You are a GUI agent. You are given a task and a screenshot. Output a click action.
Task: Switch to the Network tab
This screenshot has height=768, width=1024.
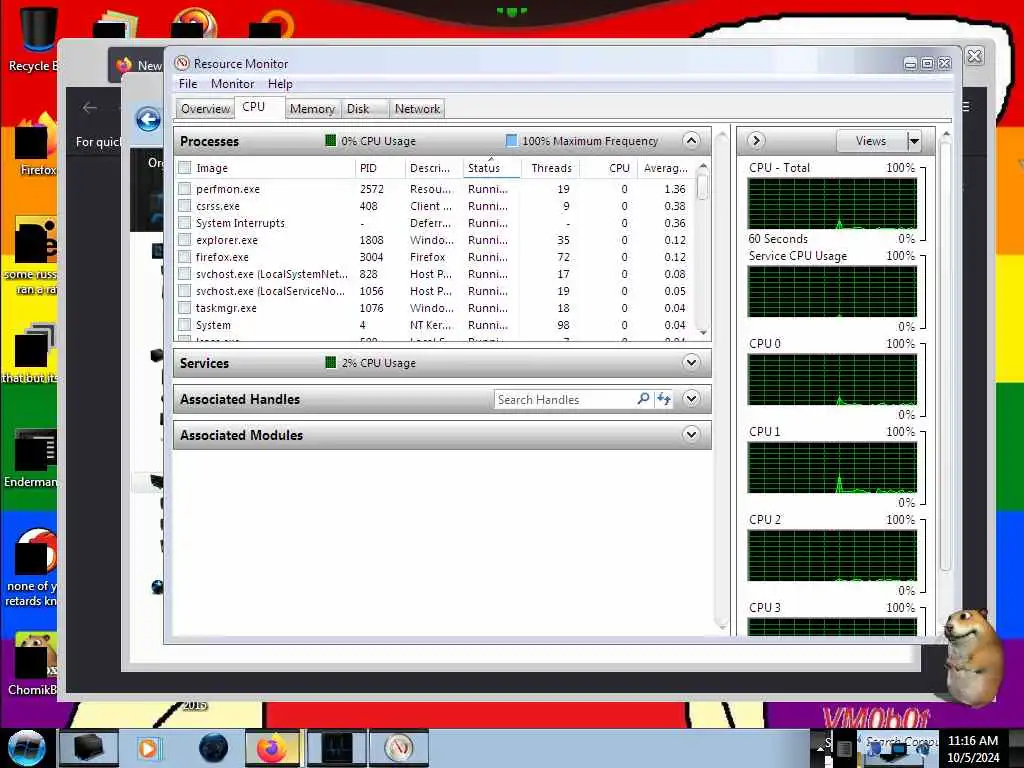[x=417, y=108]
